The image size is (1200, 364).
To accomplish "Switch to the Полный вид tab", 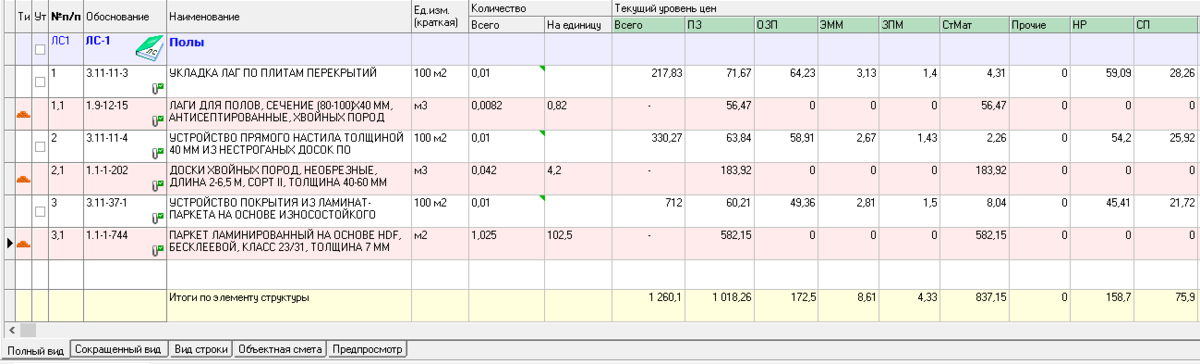I will pyautogui.click(x=35, y=350).
